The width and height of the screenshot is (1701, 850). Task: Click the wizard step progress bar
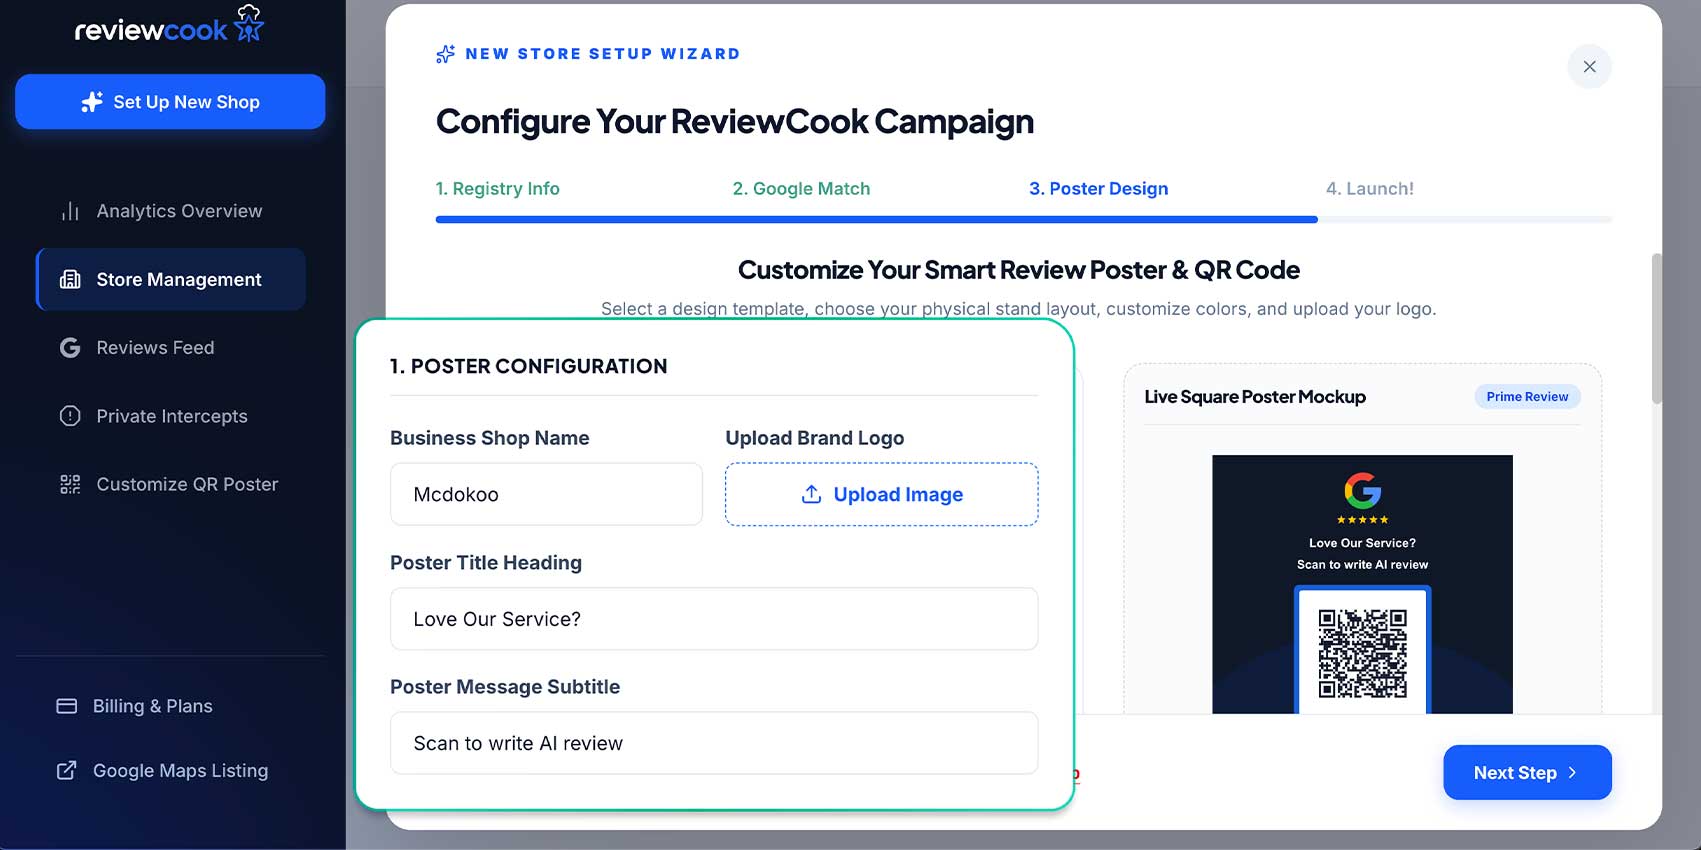click(1023, 219)
